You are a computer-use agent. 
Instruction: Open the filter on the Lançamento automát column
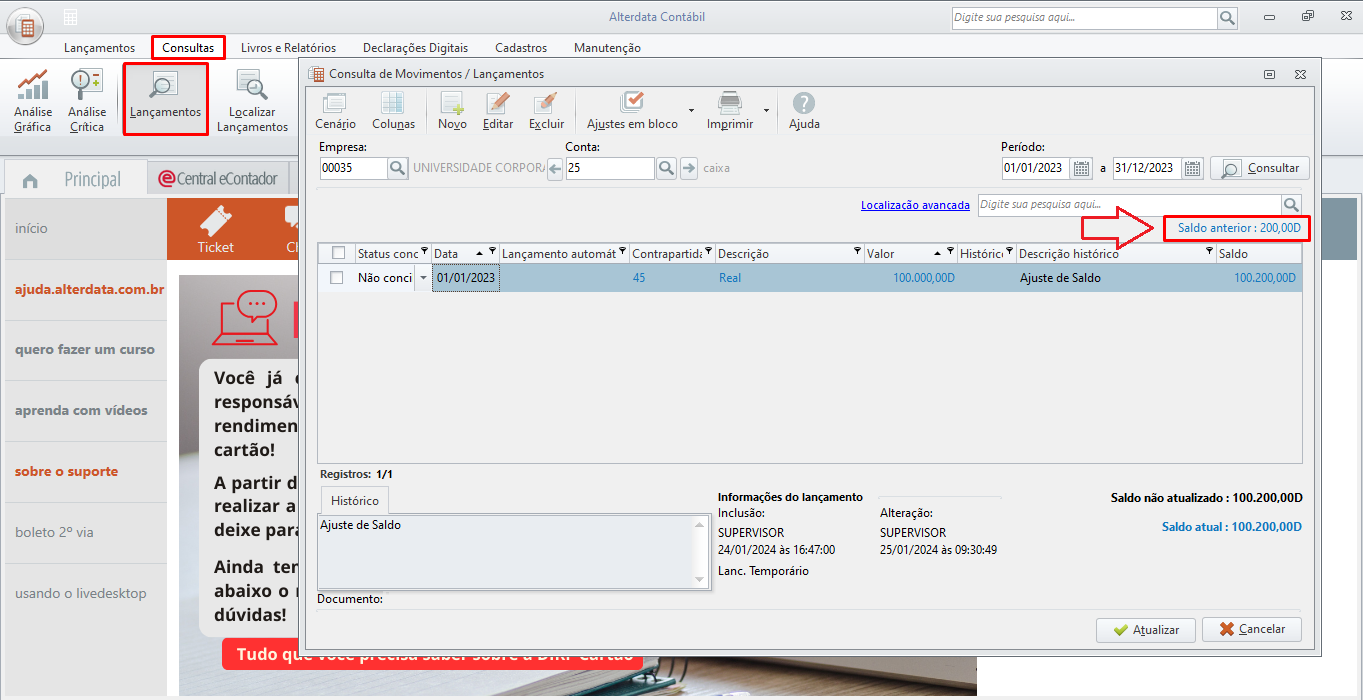click(x=623, y=251)
